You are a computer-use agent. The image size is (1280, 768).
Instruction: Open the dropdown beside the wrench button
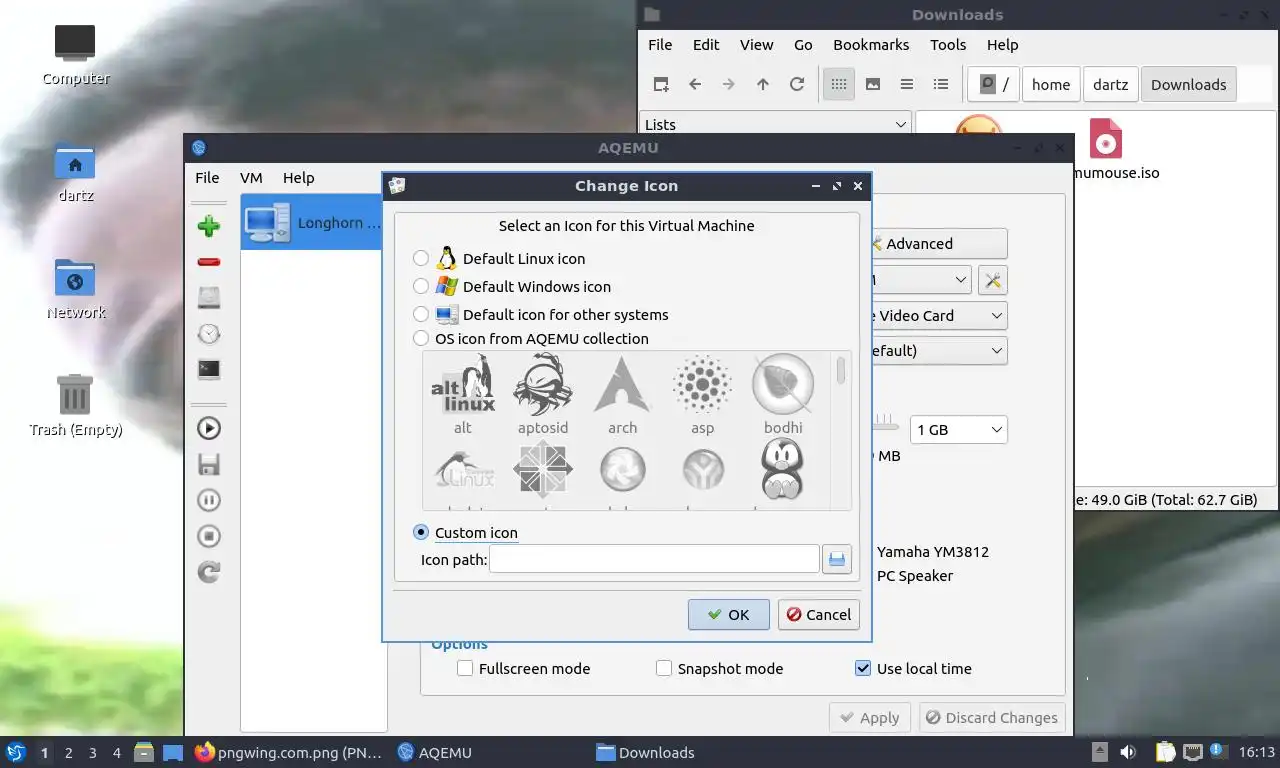[x=921, y=280]
